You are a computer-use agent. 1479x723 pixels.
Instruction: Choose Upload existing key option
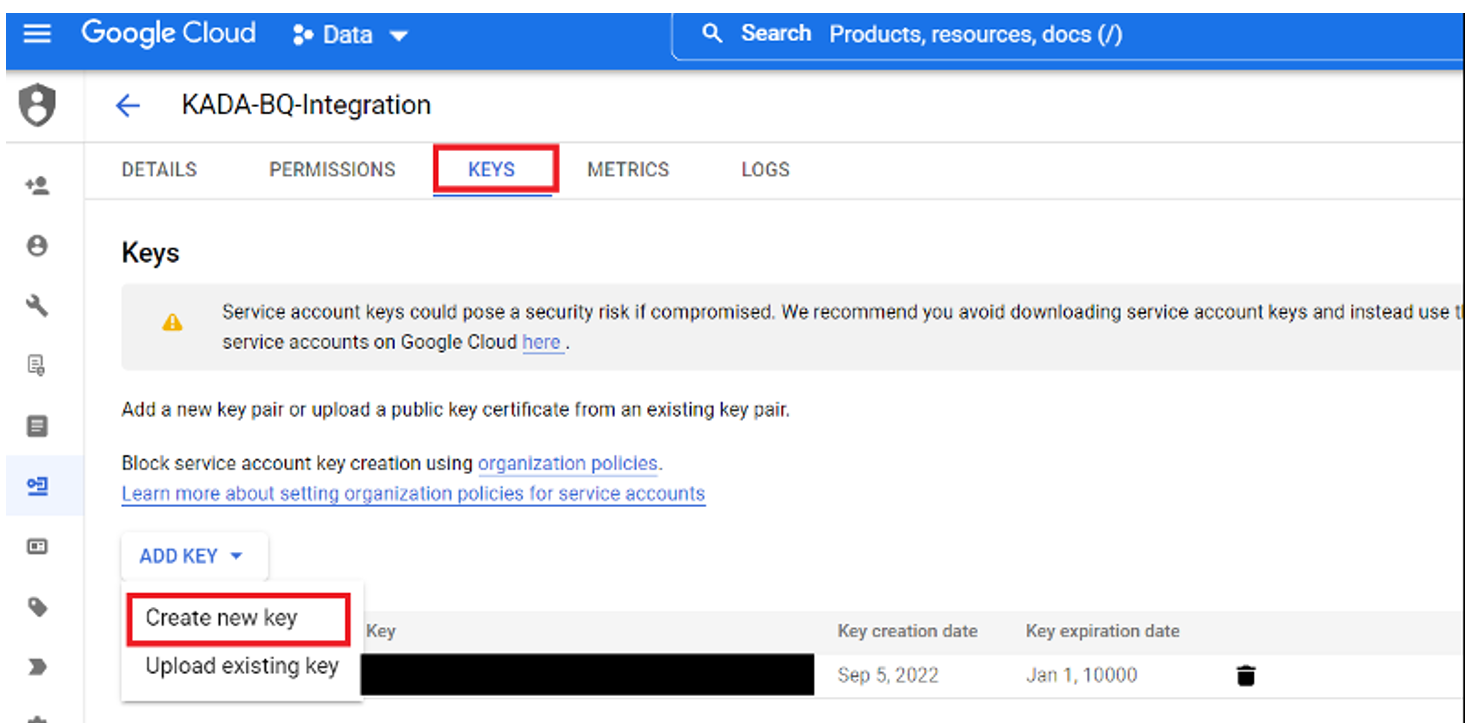coord(242,666)
